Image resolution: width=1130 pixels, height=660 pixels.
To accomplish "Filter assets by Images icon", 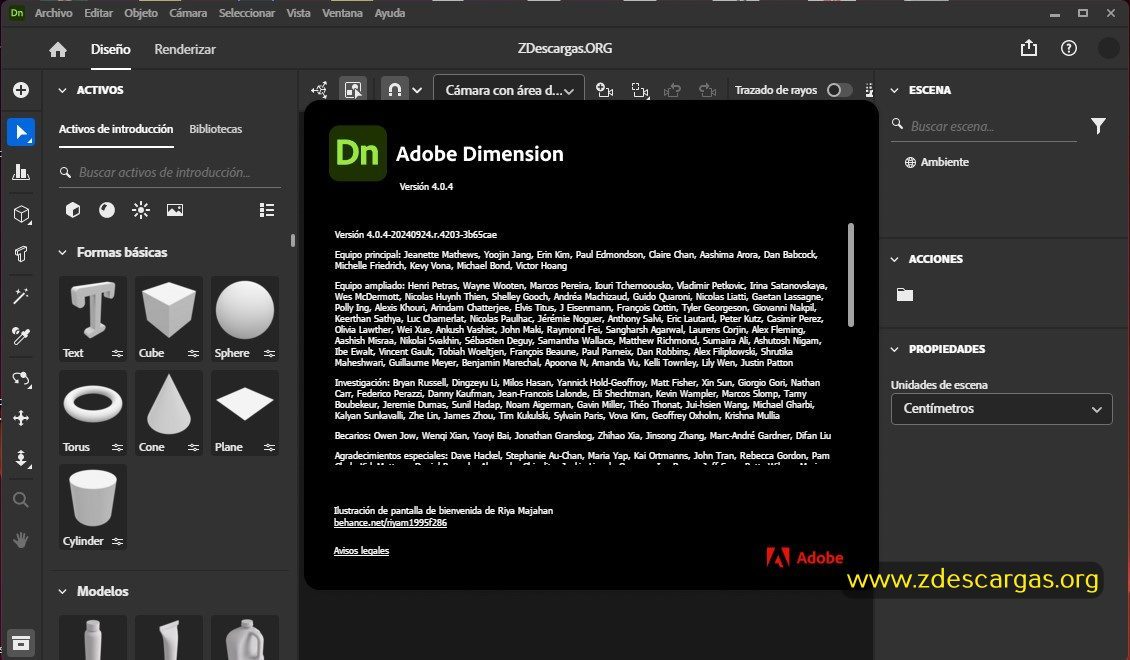I will pyautogui.click(x=174, y=210).
